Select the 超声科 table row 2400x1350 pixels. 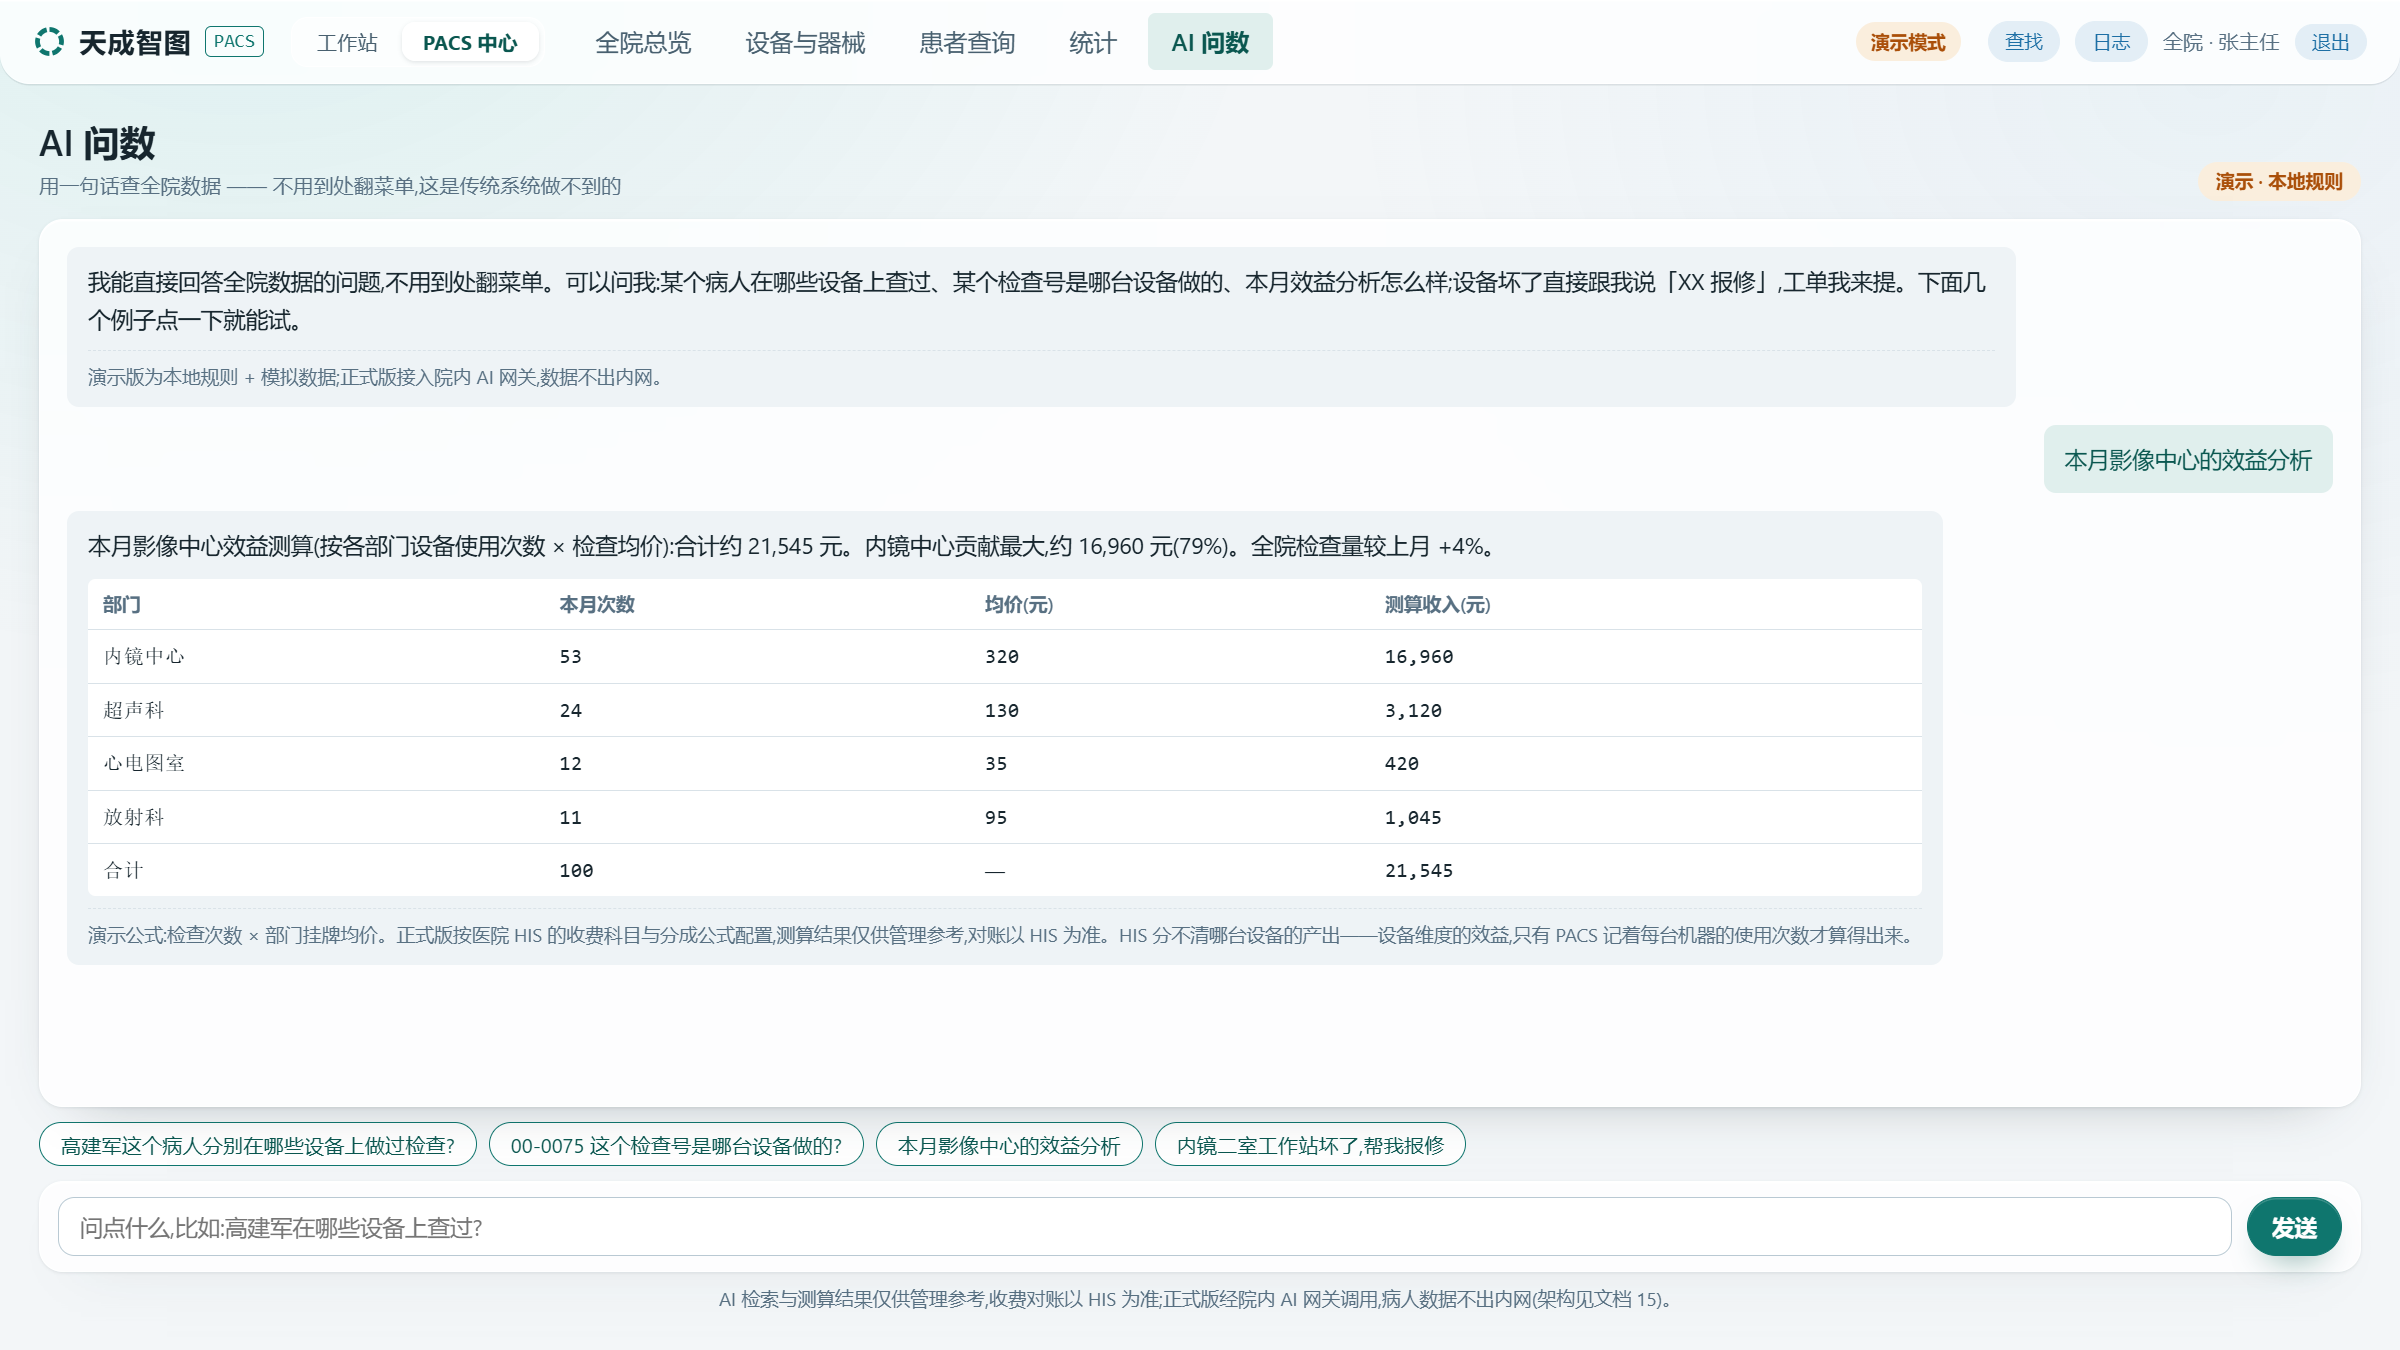pyautogui.click(x=1005, y=711)
